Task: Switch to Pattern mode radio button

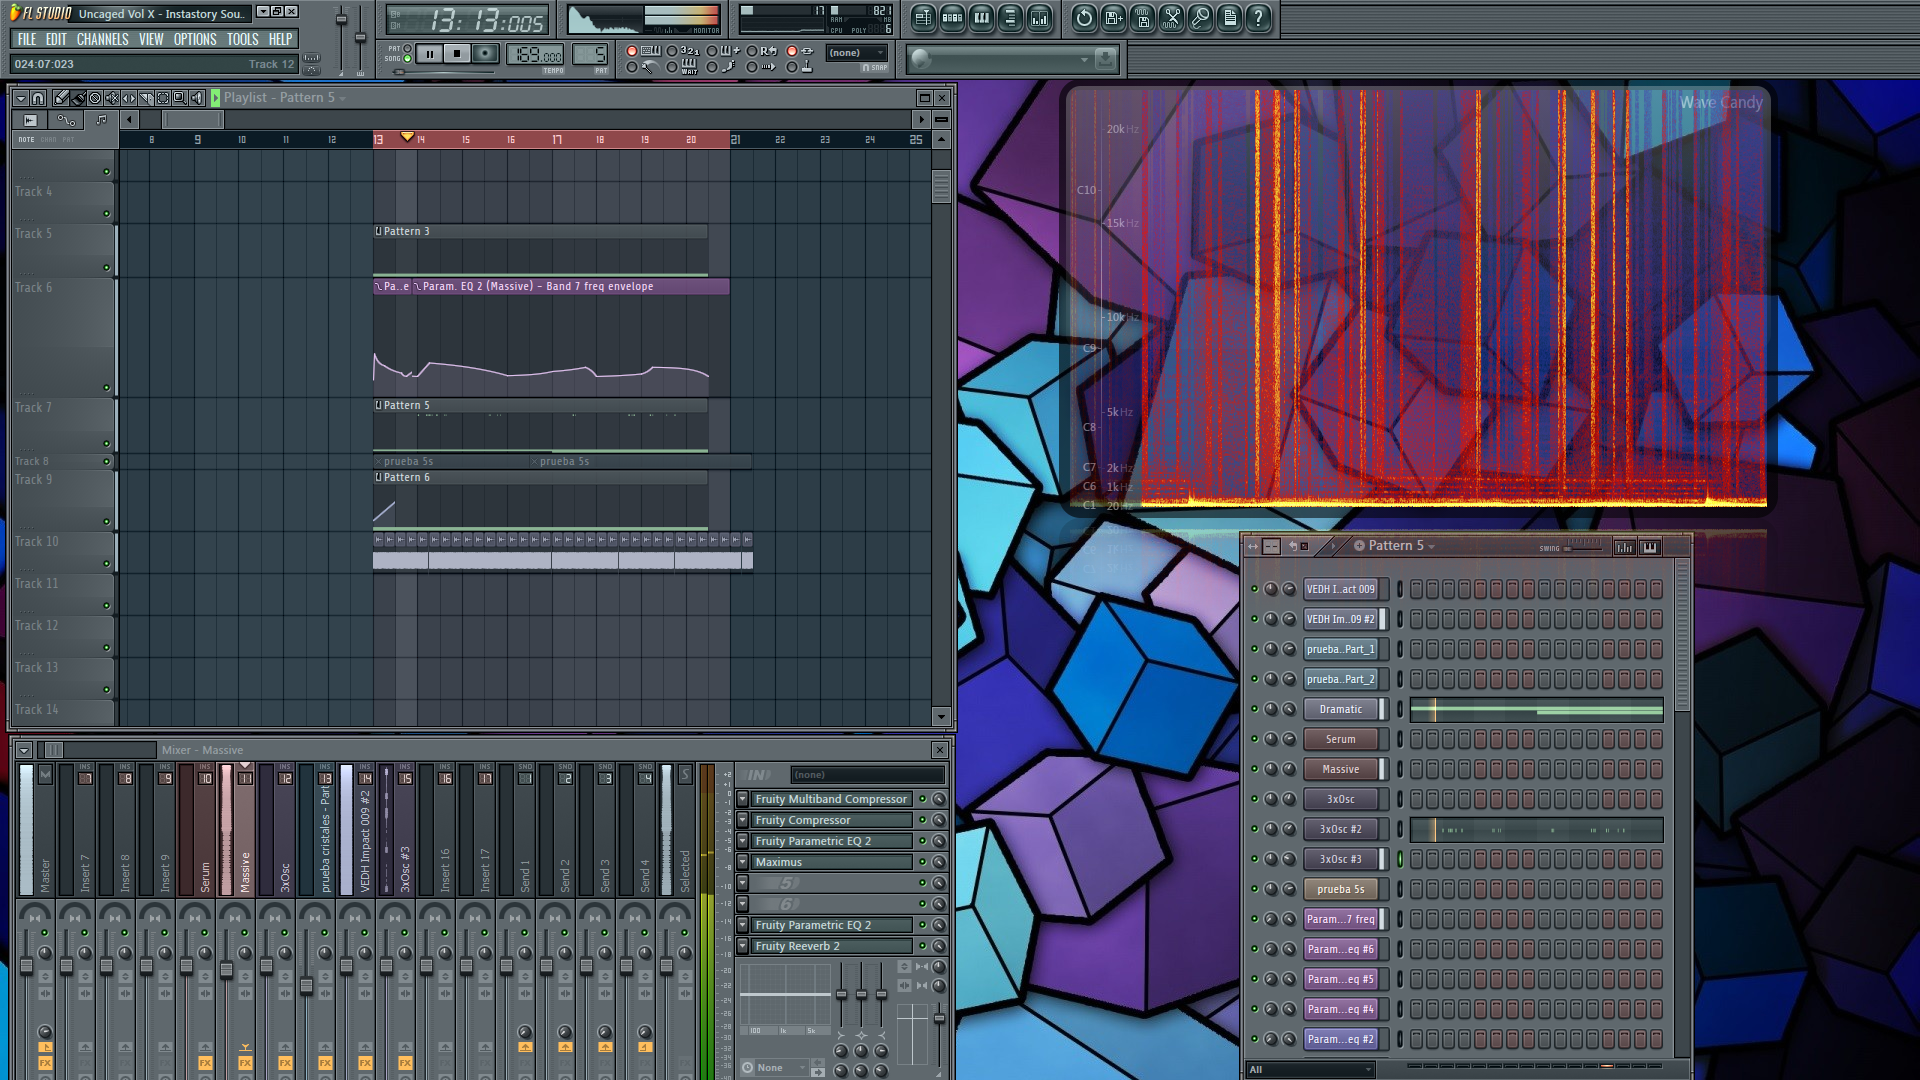Action: tap(407, 48)
